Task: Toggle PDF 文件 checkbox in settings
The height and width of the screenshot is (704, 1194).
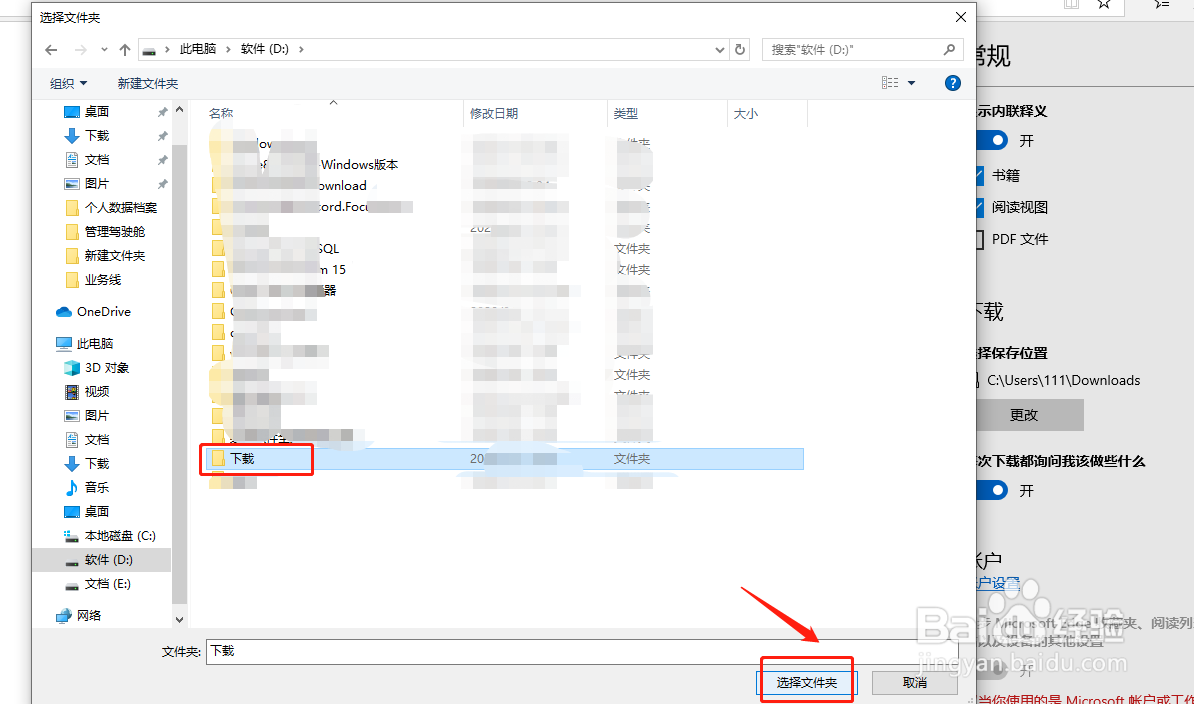Action: click(x=979, y=240)
